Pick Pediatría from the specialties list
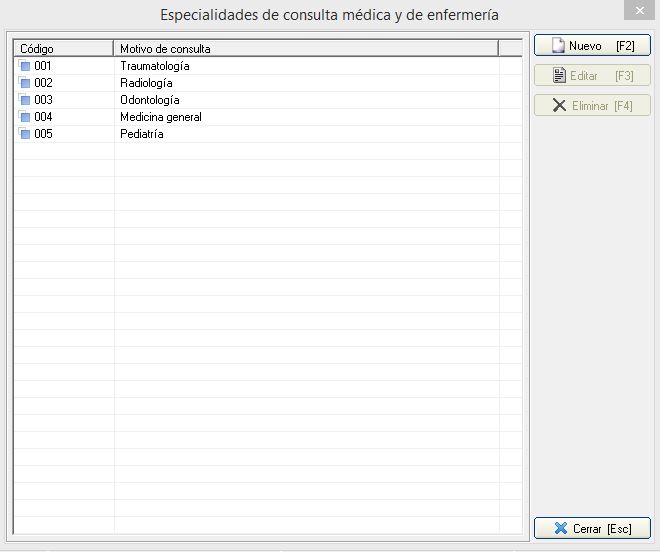Screen dimensions: 660x552 (141, 134)
